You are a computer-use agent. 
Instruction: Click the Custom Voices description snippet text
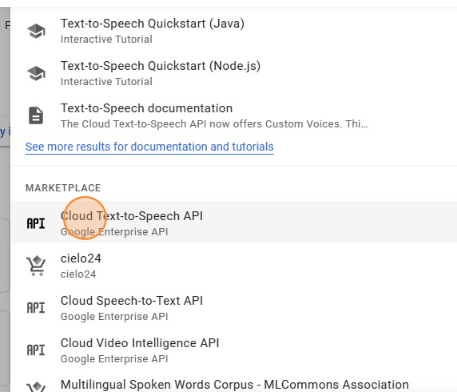(x=214, y=124)
